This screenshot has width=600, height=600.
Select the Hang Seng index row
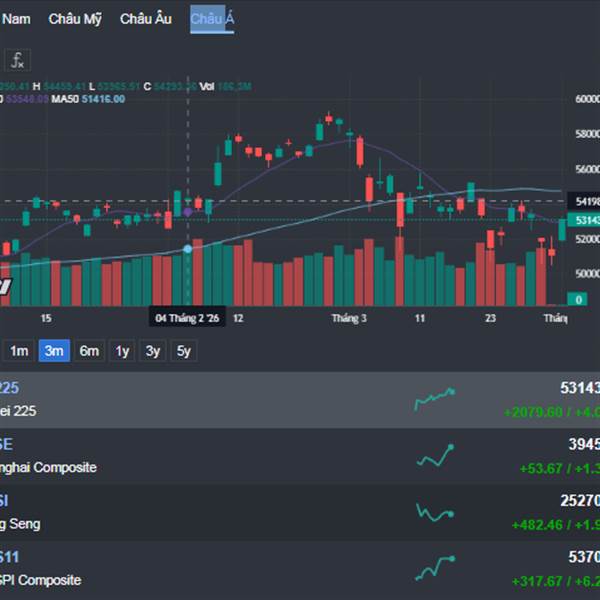[x=300, y=513]
